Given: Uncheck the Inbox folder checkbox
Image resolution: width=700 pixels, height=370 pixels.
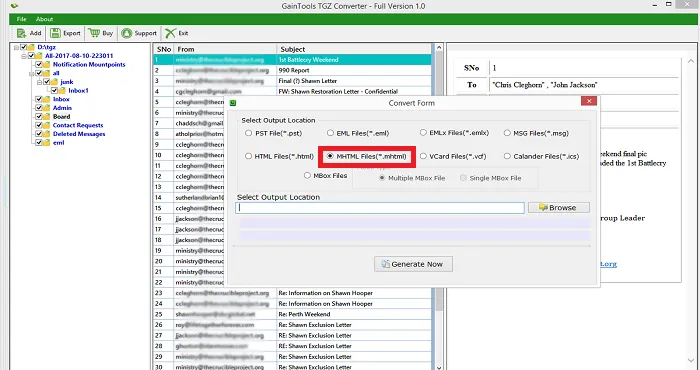Looking at the screenshot, I should [x=39, y=99].
